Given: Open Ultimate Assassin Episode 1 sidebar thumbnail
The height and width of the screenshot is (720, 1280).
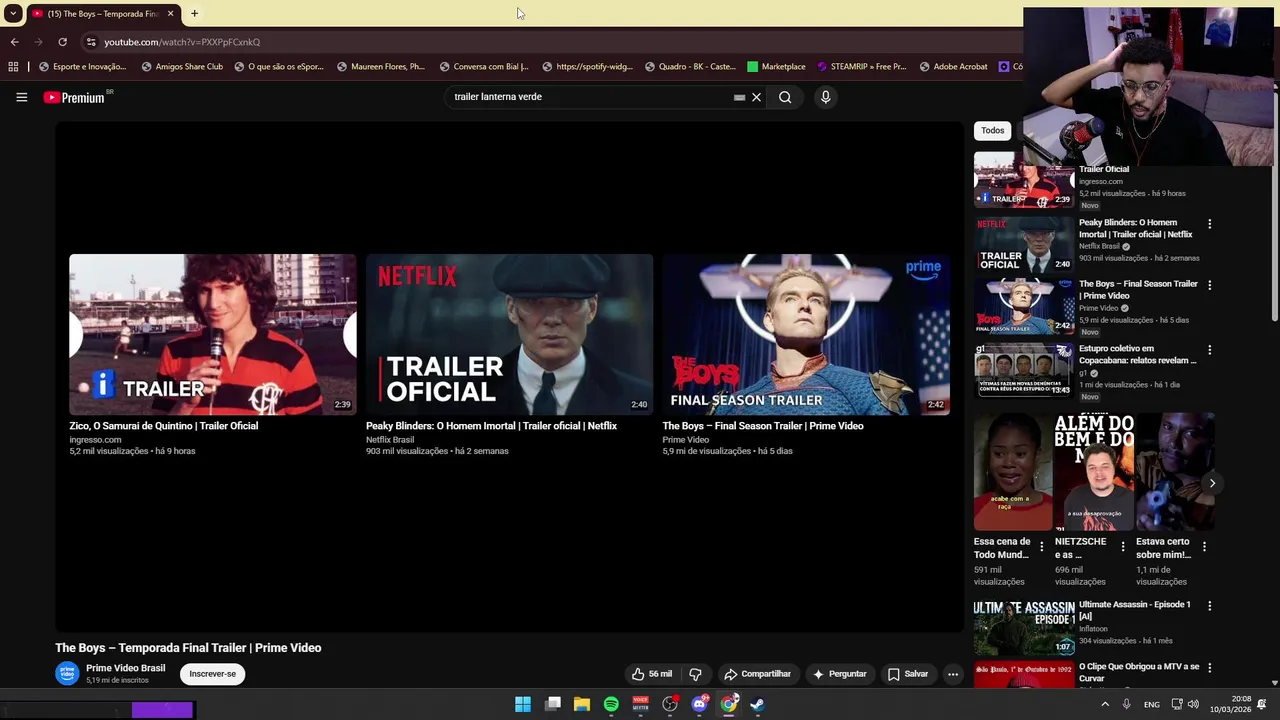Looking at the screenshot, I should point(1024,627).
